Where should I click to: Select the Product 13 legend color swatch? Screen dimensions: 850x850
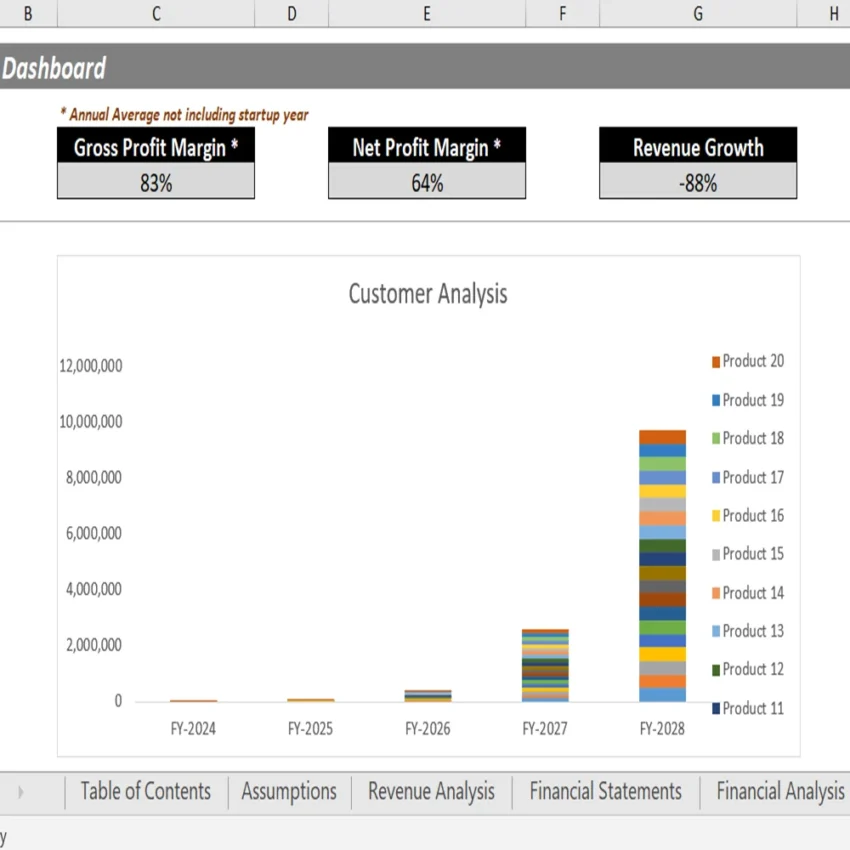[x=712, y=631]
